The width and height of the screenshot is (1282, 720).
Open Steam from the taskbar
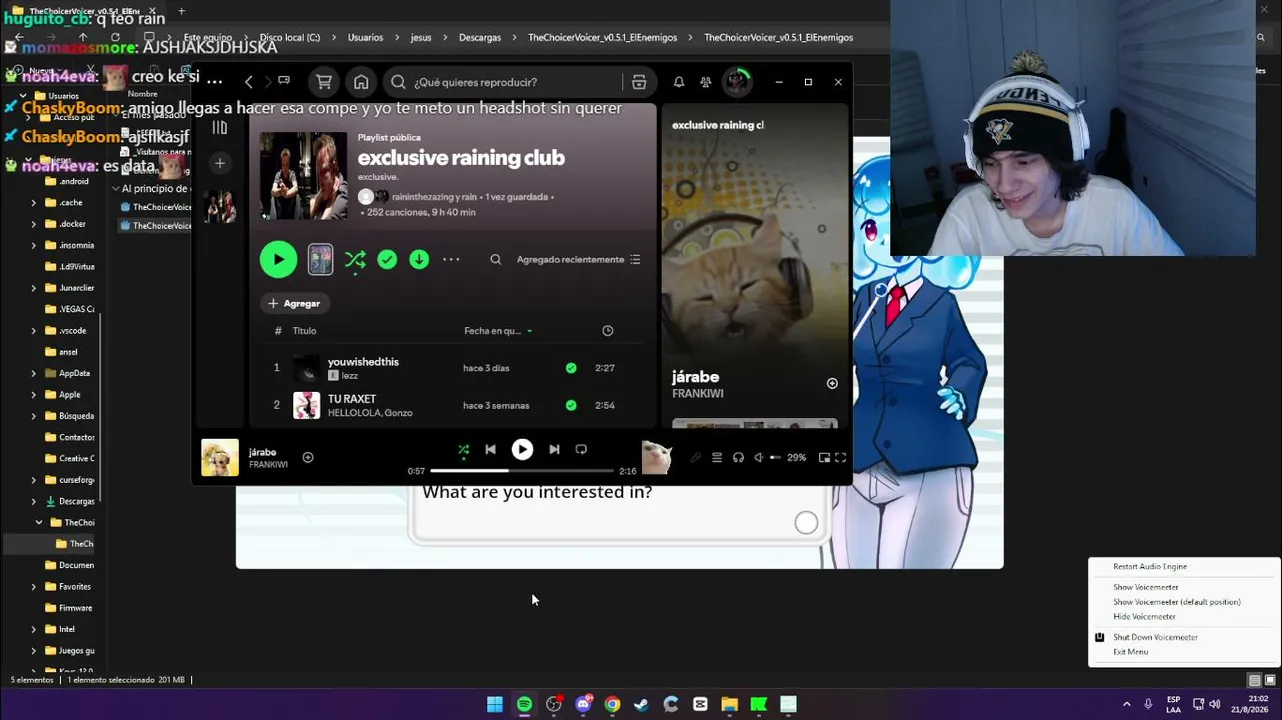pyautogui.click(x=641, y=705)
